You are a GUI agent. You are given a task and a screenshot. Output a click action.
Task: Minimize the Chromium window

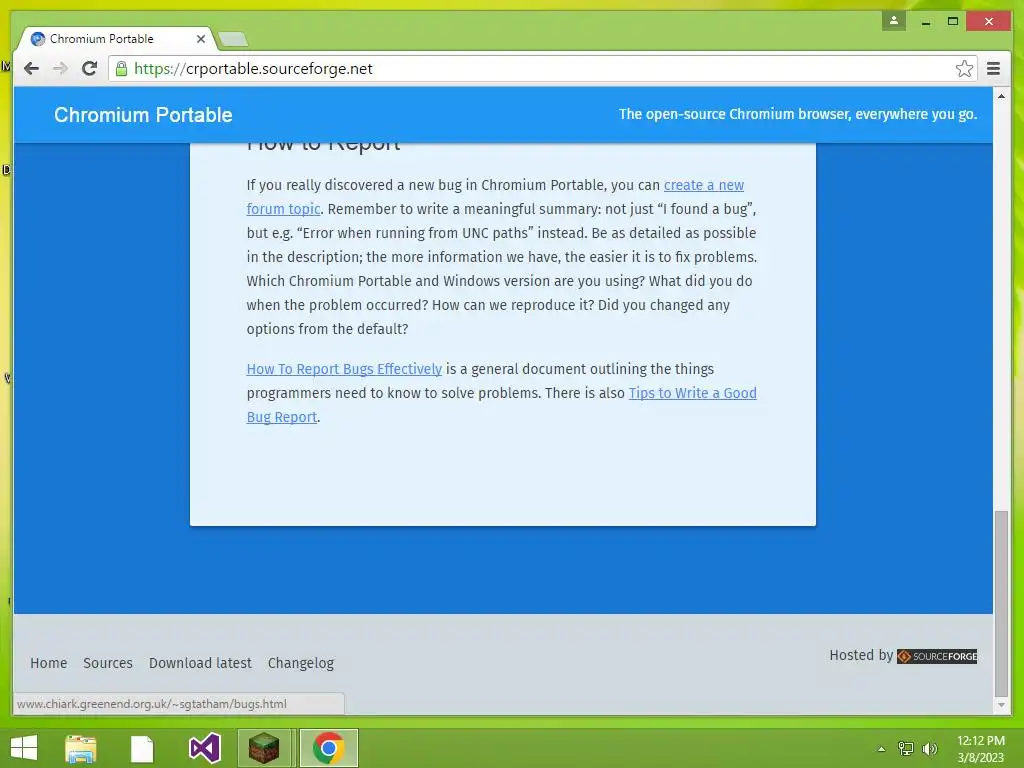[925, 22]
